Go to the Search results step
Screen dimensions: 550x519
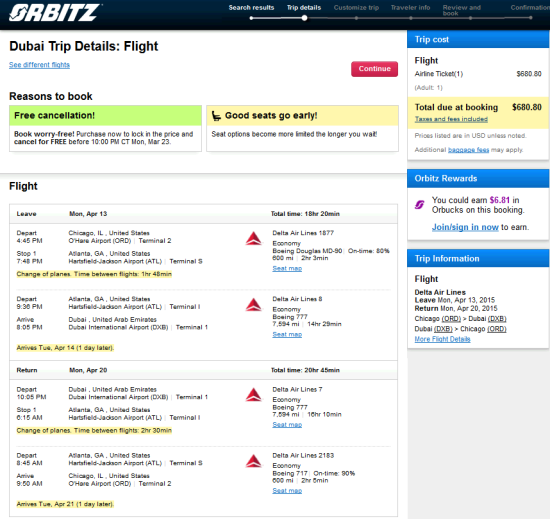tap(251, 7)
